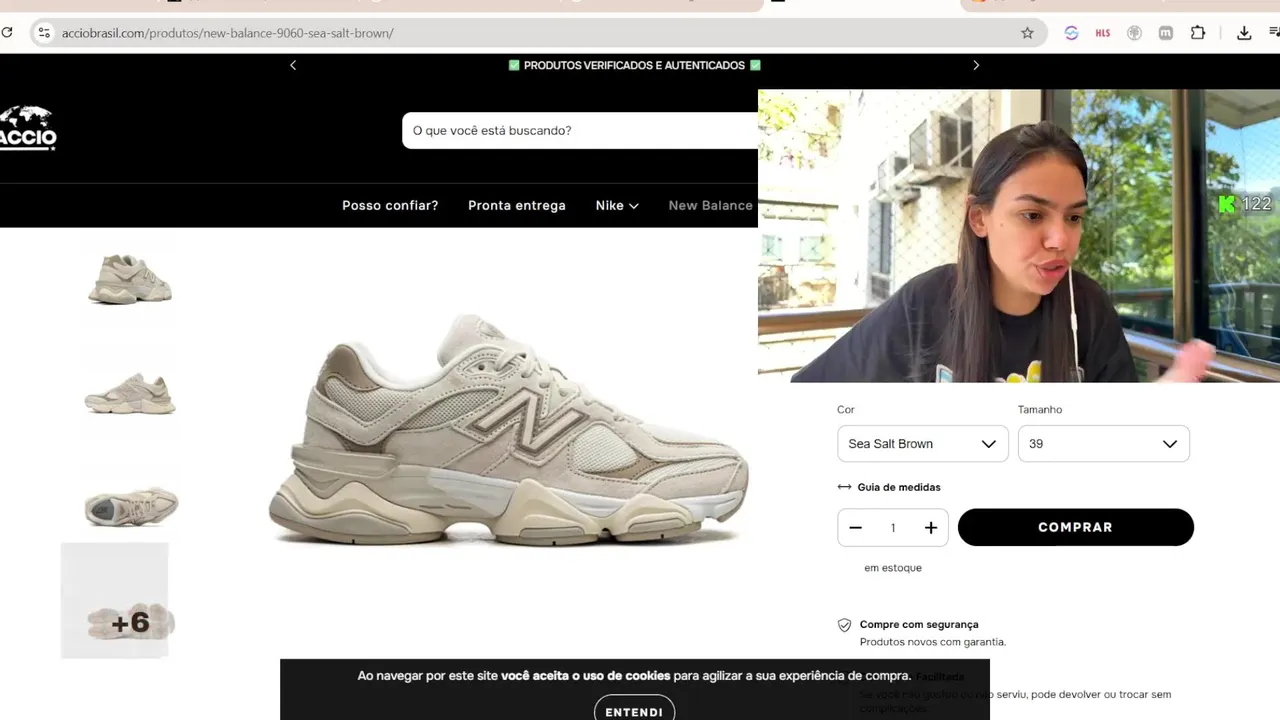Viewport: 1280px width, 720px height.
Task: Click the shield icon beside Compre com segurança
Action: point(845,625)
